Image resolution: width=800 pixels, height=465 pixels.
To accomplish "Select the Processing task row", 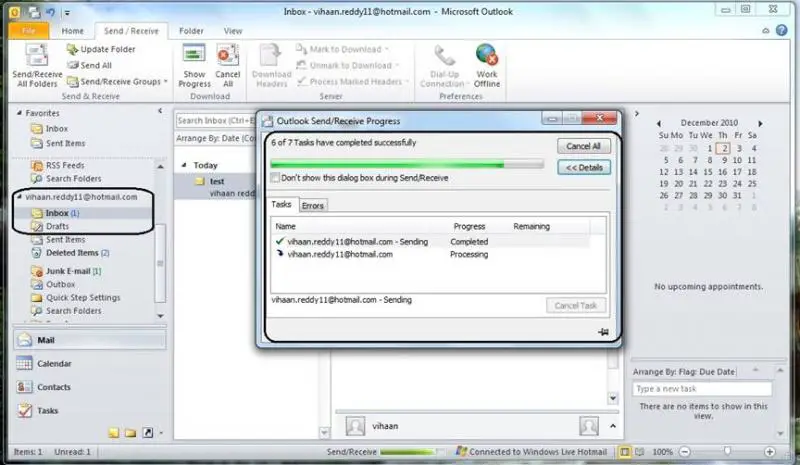I will coord(431,254).
